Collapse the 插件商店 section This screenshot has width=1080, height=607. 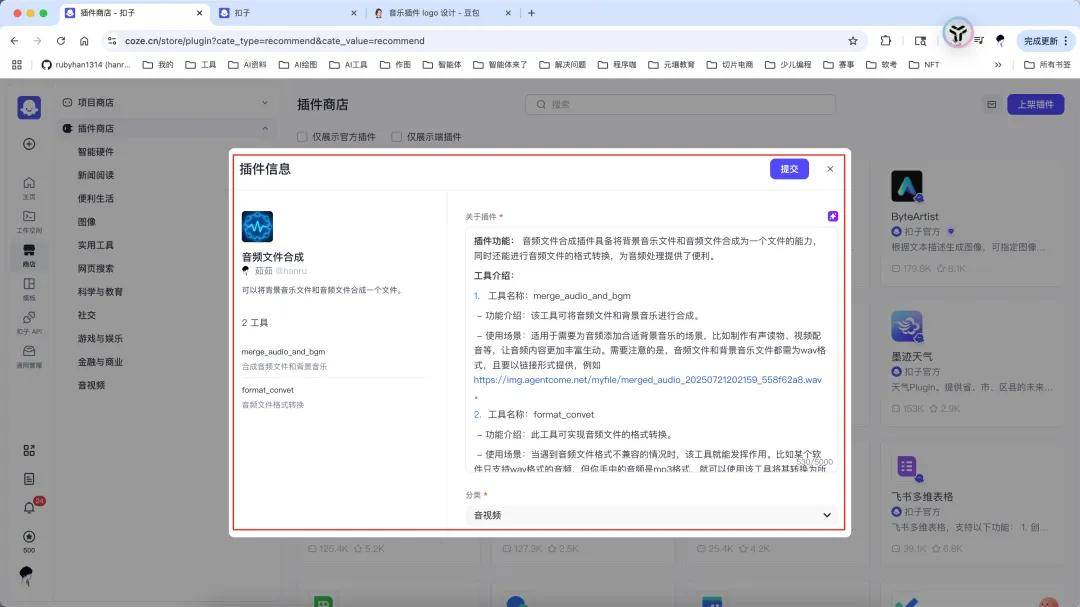(x=265, y=128)
